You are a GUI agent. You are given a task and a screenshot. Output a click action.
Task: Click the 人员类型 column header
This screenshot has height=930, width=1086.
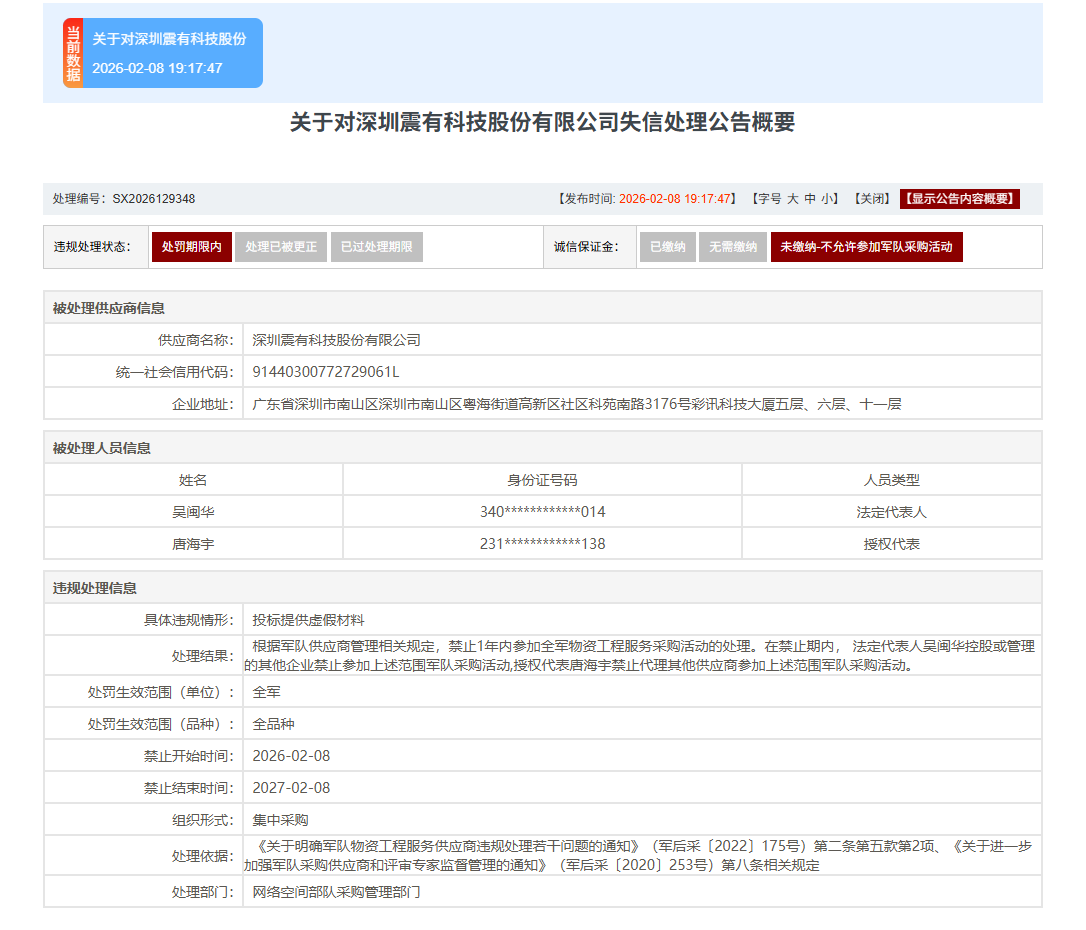(891, 480)
